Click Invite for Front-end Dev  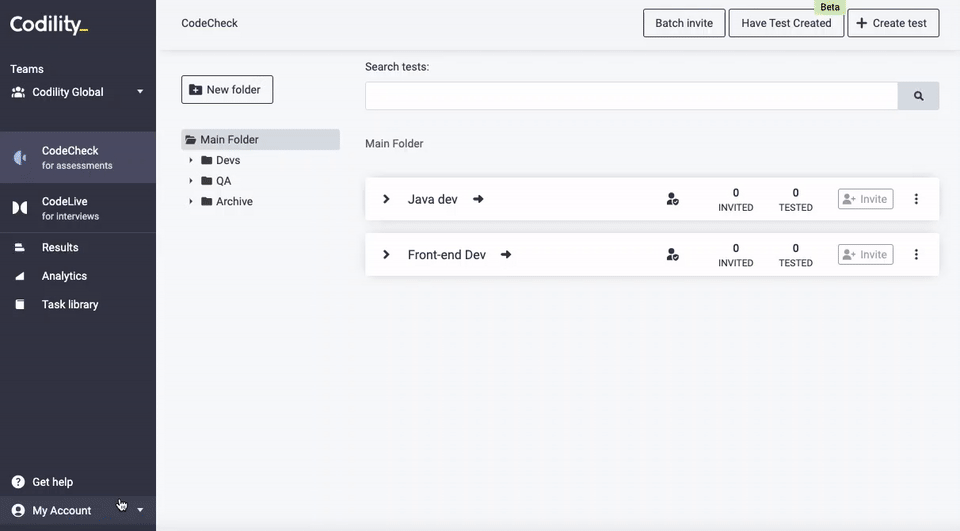[x=865, y=255]
